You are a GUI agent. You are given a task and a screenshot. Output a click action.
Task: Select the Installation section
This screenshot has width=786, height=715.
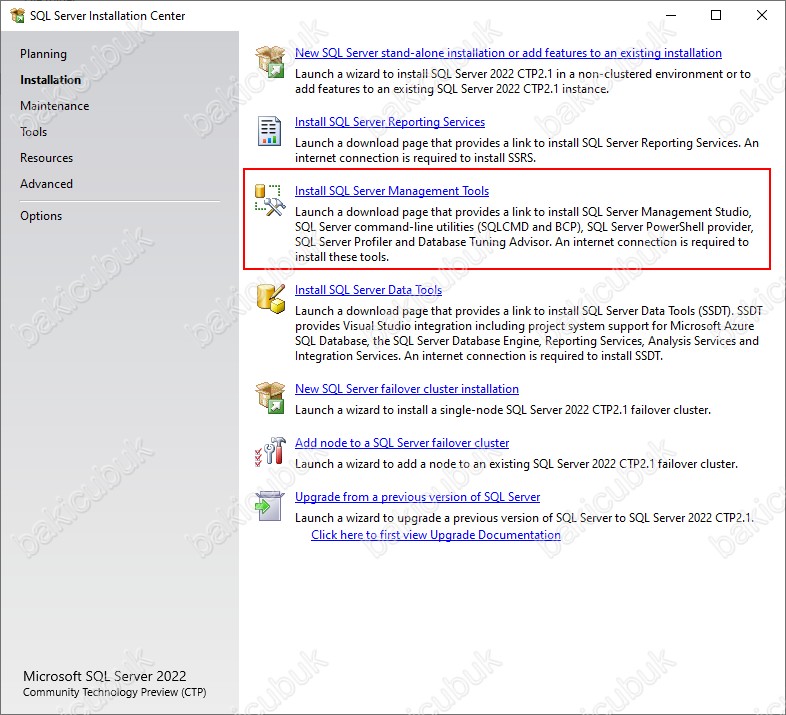[50, 80]
